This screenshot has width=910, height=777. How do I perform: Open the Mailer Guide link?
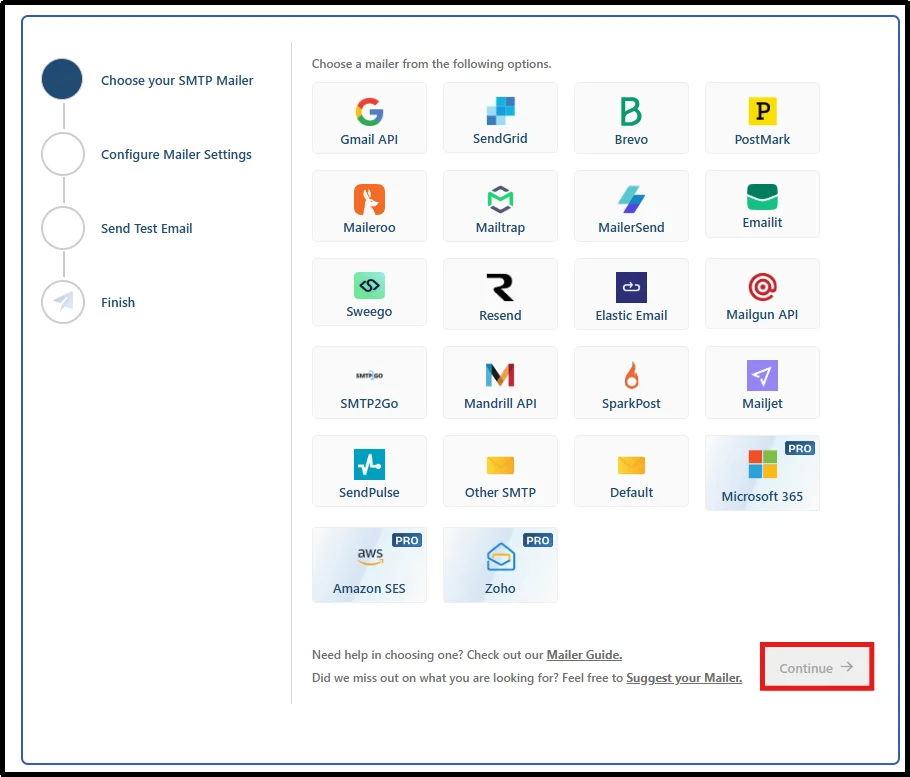(x=584, y=655)
